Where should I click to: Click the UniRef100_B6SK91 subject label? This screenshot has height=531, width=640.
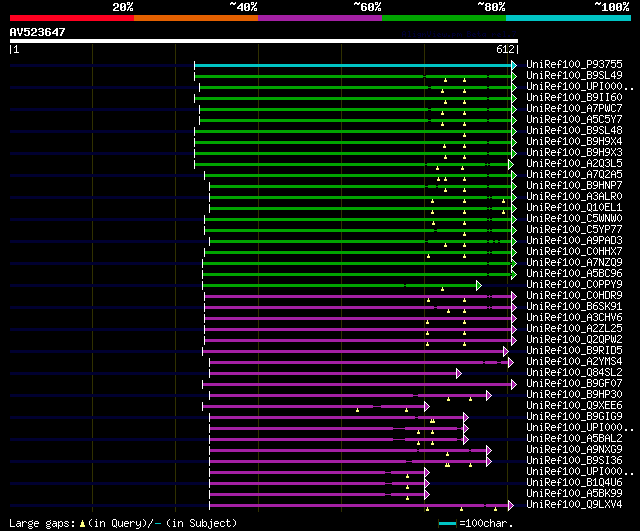click(574, 307)
